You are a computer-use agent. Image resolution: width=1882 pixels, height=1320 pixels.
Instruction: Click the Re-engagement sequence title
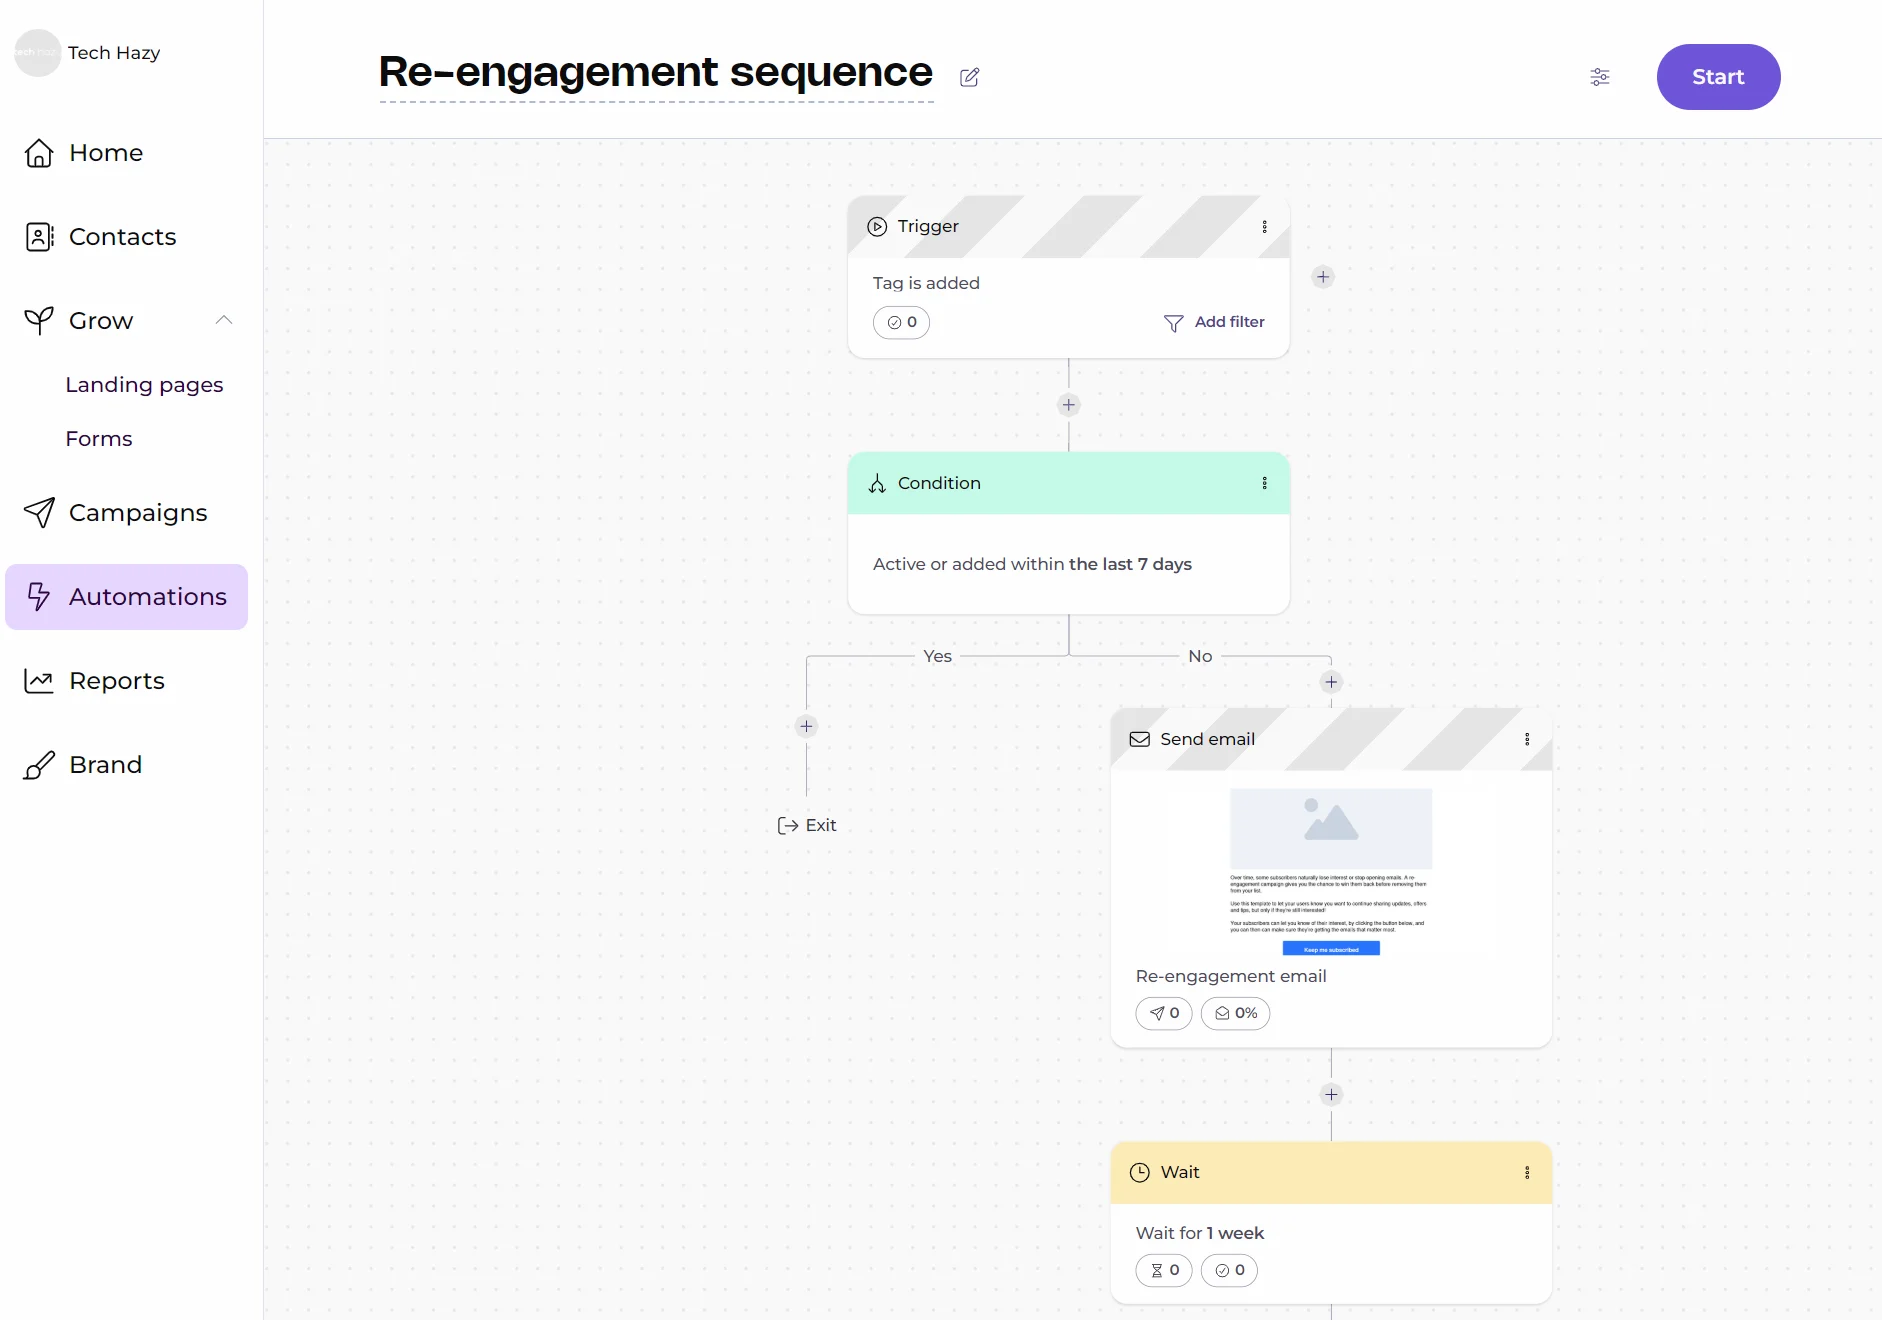tap(656, 73)
